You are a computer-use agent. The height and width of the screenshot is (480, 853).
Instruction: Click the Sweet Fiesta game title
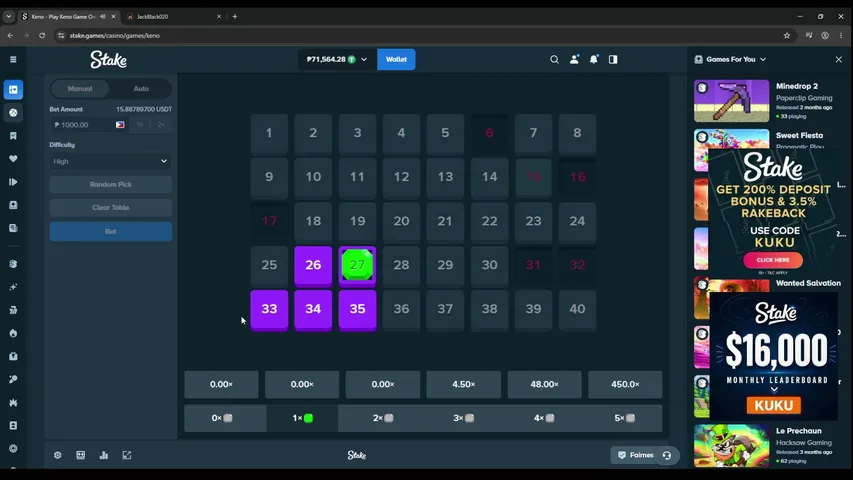pyautogui.click(x=799, y=136)
